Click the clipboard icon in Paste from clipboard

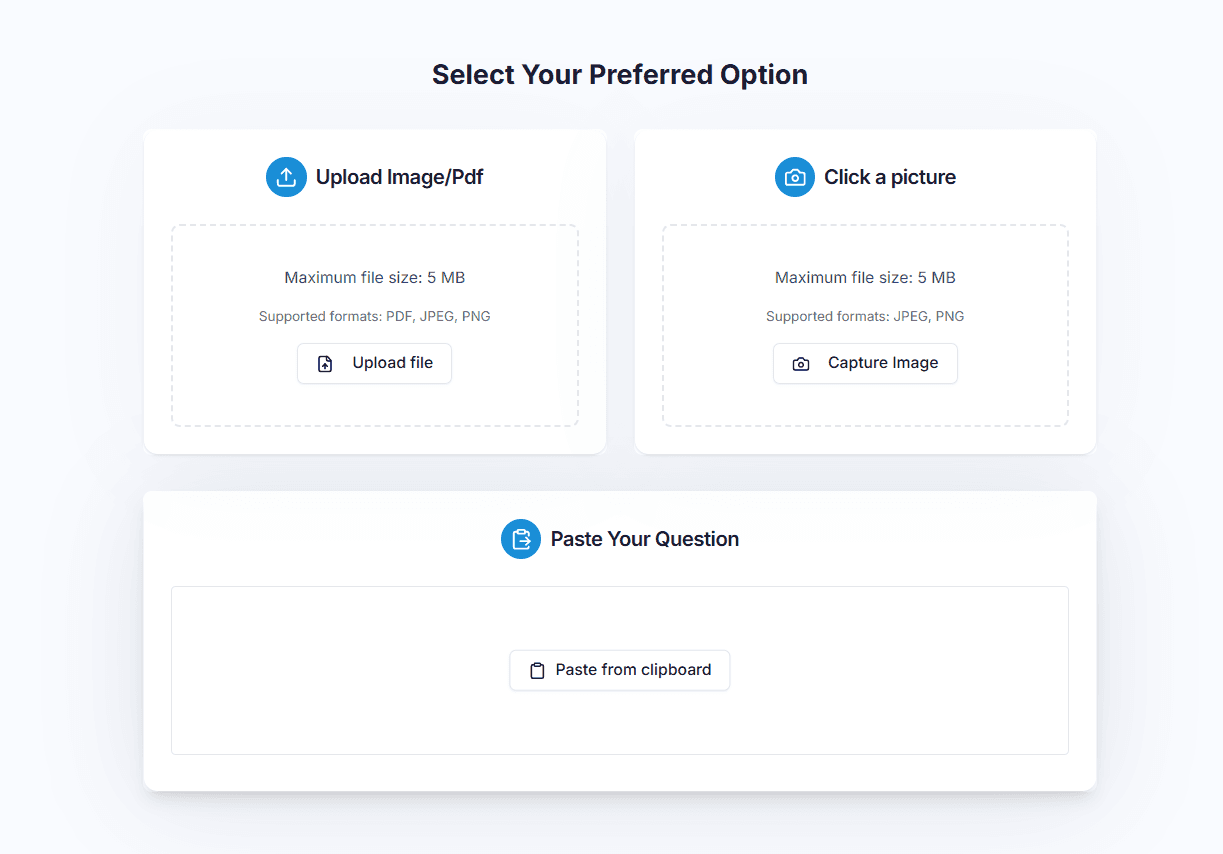537,671
